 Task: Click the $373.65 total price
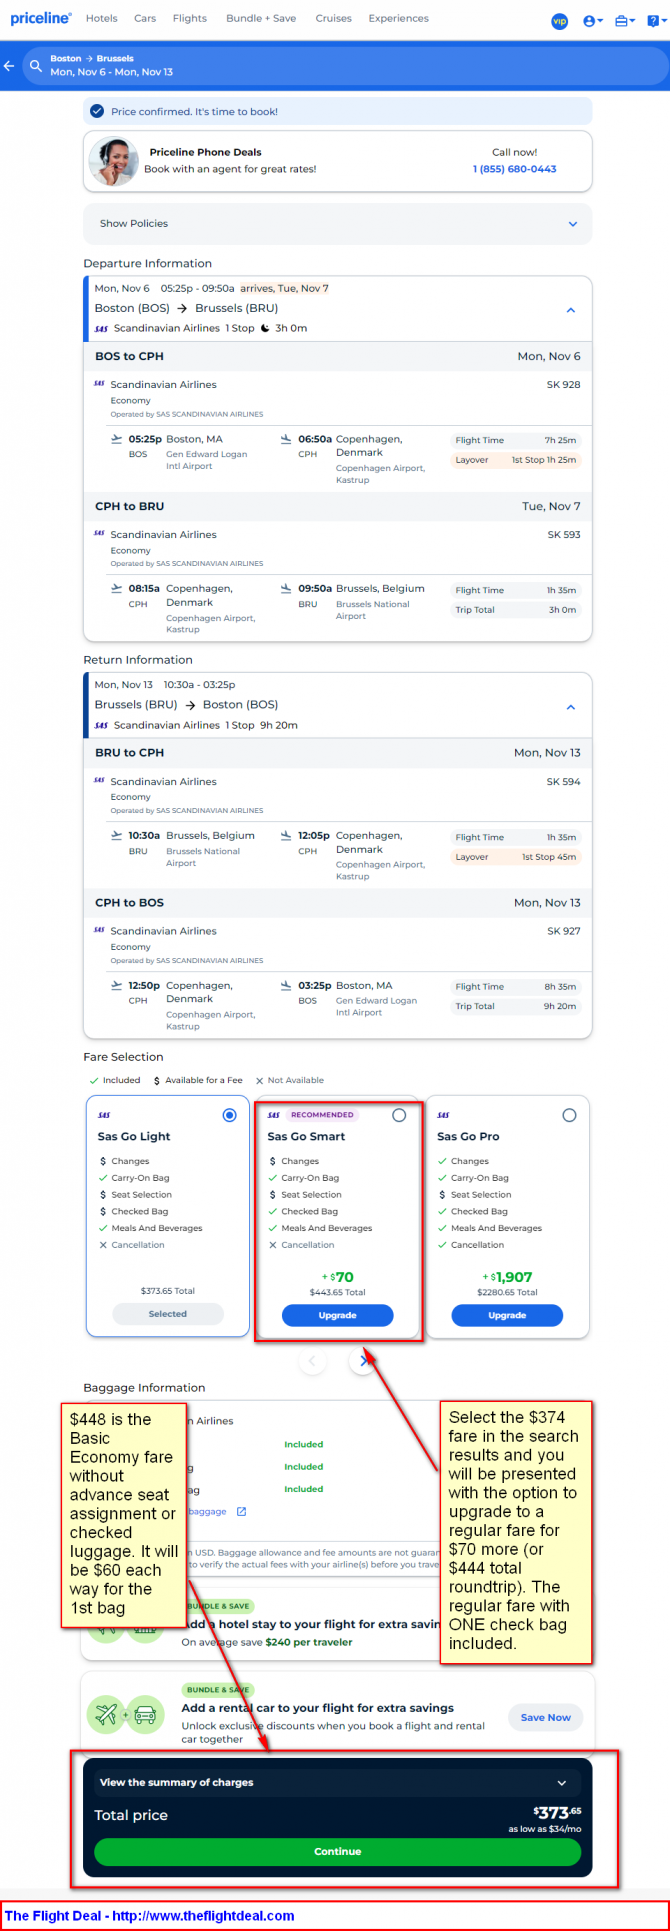[557, 1813]
